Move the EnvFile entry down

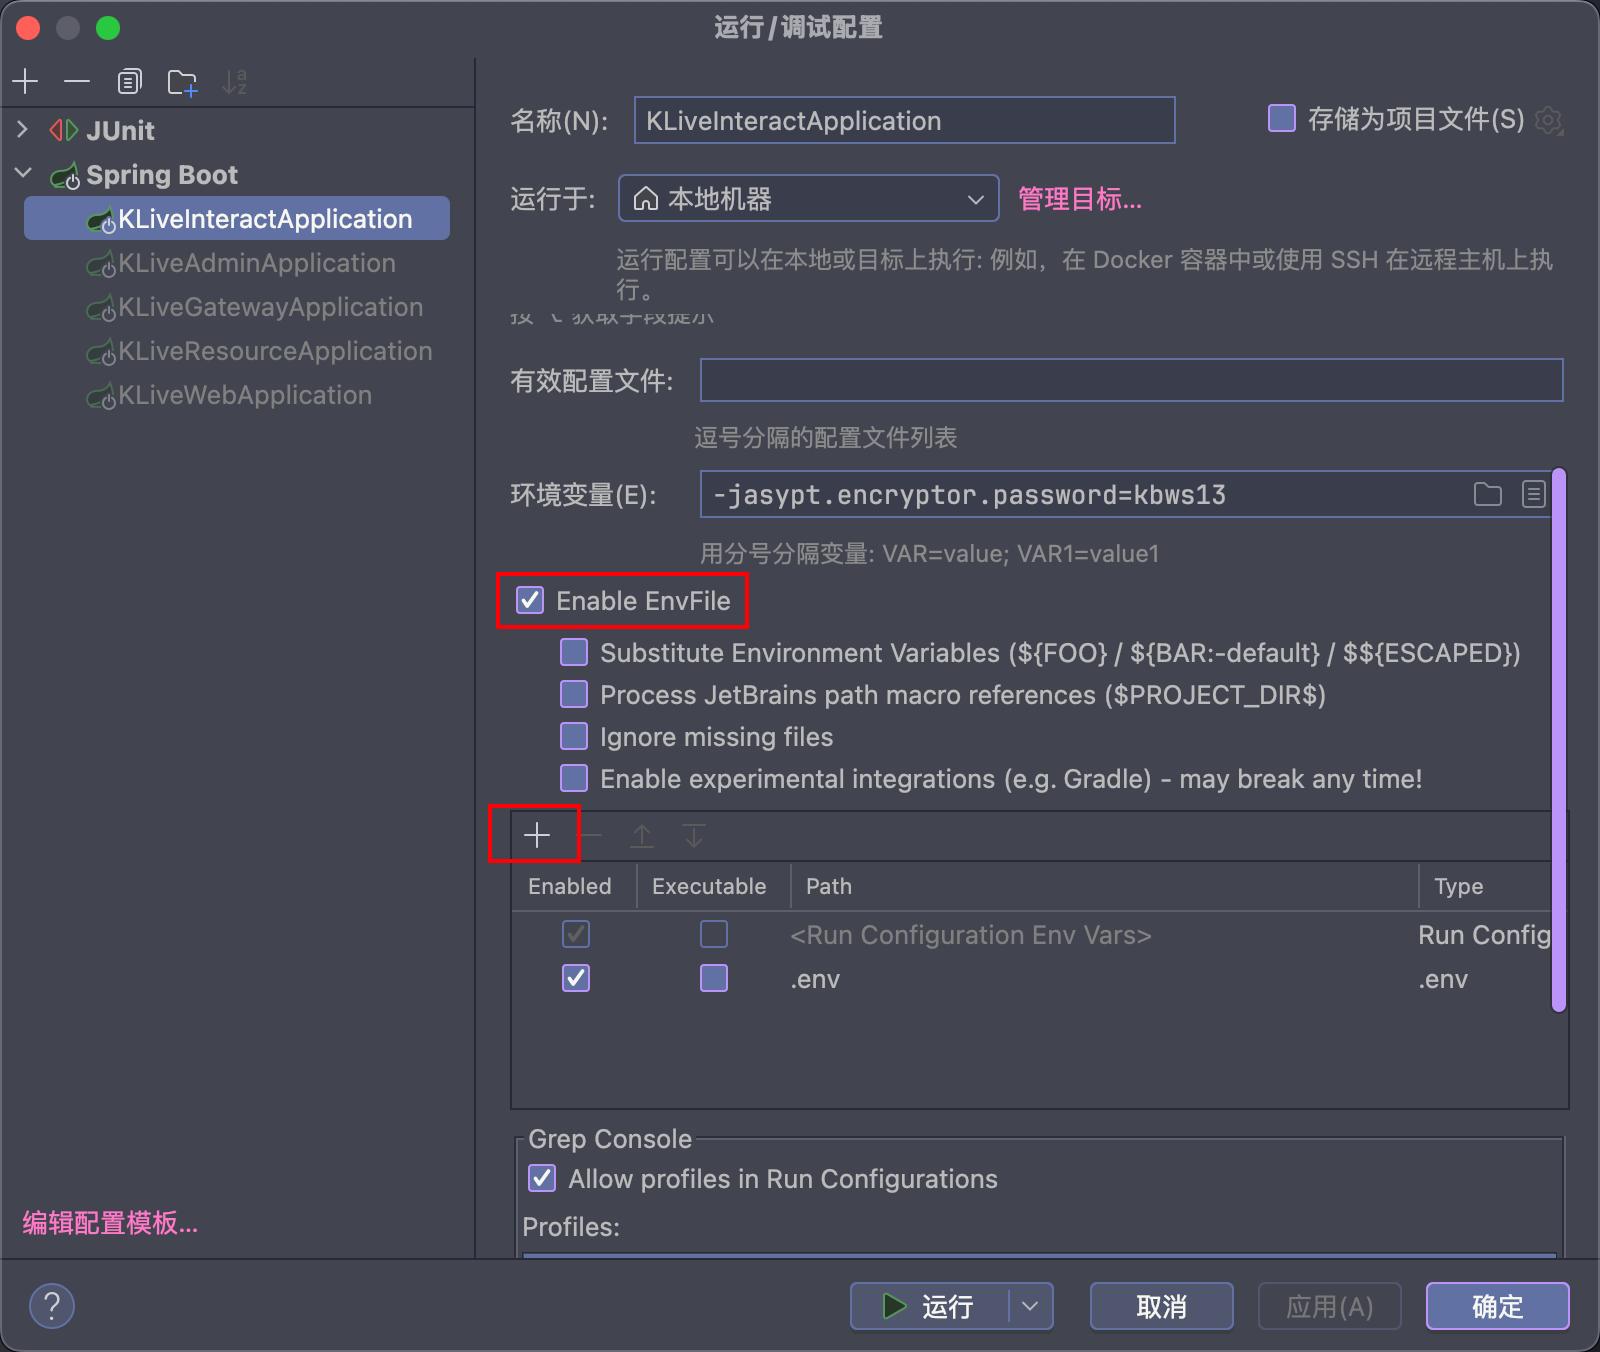694,835
